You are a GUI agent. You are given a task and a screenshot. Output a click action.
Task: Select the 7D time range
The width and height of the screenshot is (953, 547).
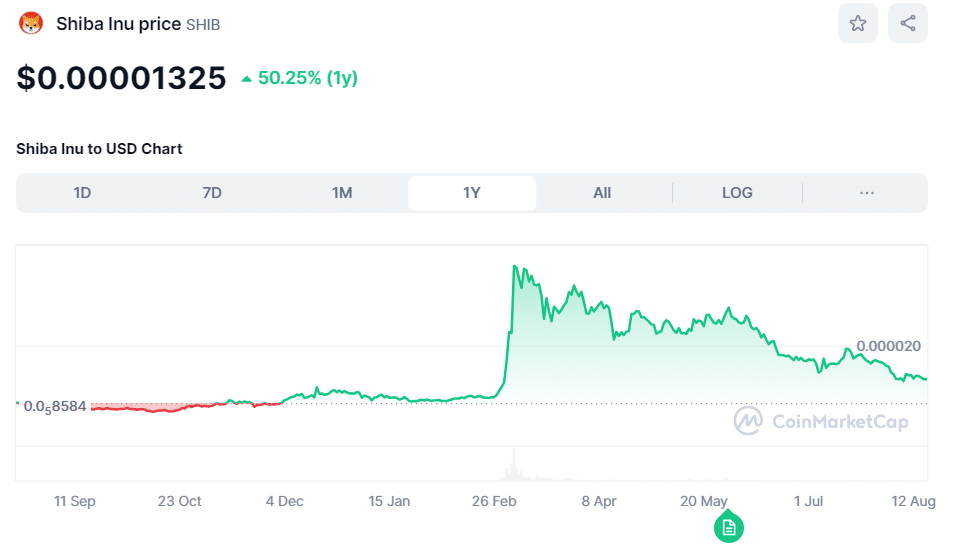212,193
